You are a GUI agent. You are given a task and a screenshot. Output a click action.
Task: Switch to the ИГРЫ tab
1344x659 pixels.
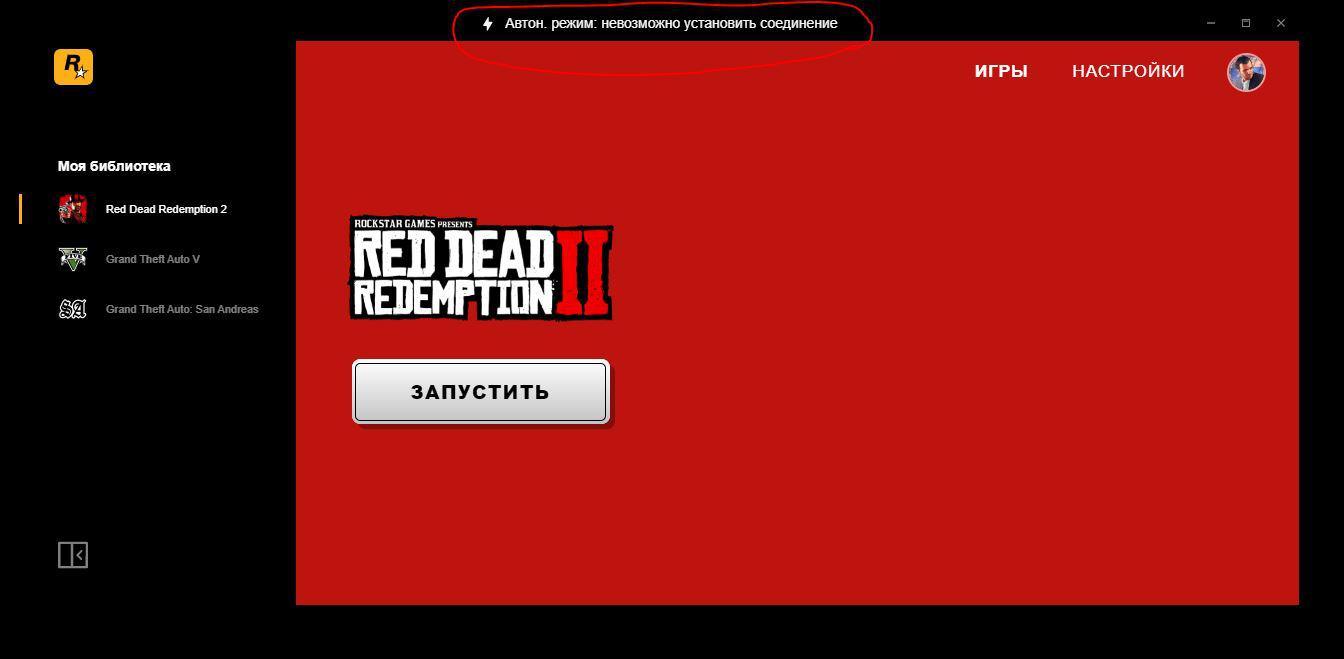coord(1001,71)
